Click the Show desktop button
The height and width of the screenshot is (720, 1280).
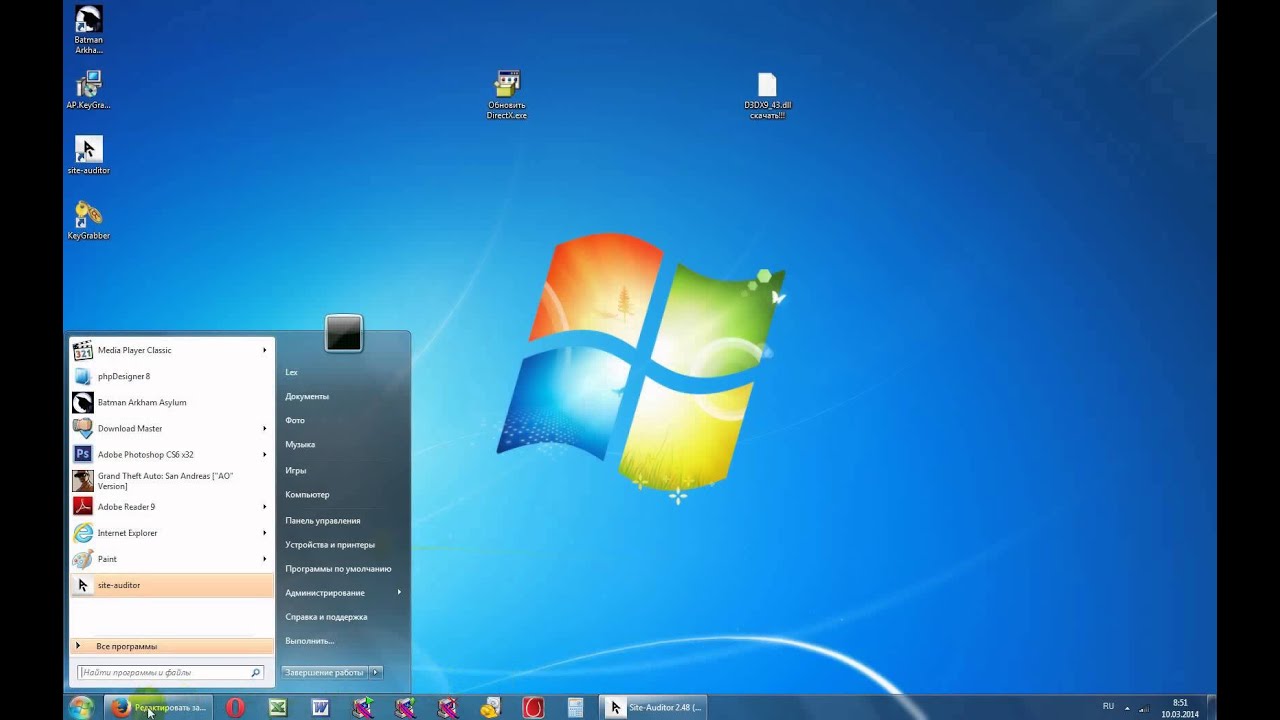(1211, 707)
